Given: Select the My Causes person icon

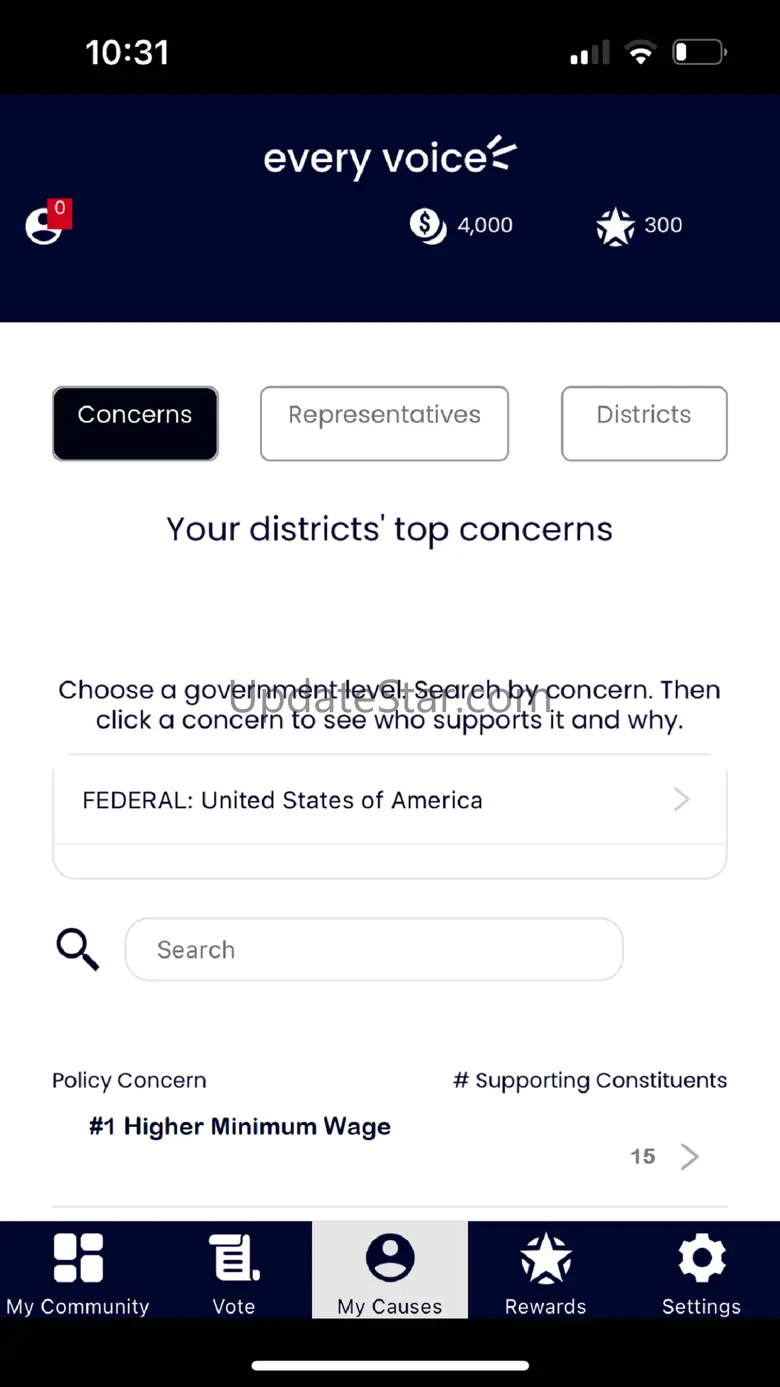Looking at the screenshot, I should (390, 1257).
